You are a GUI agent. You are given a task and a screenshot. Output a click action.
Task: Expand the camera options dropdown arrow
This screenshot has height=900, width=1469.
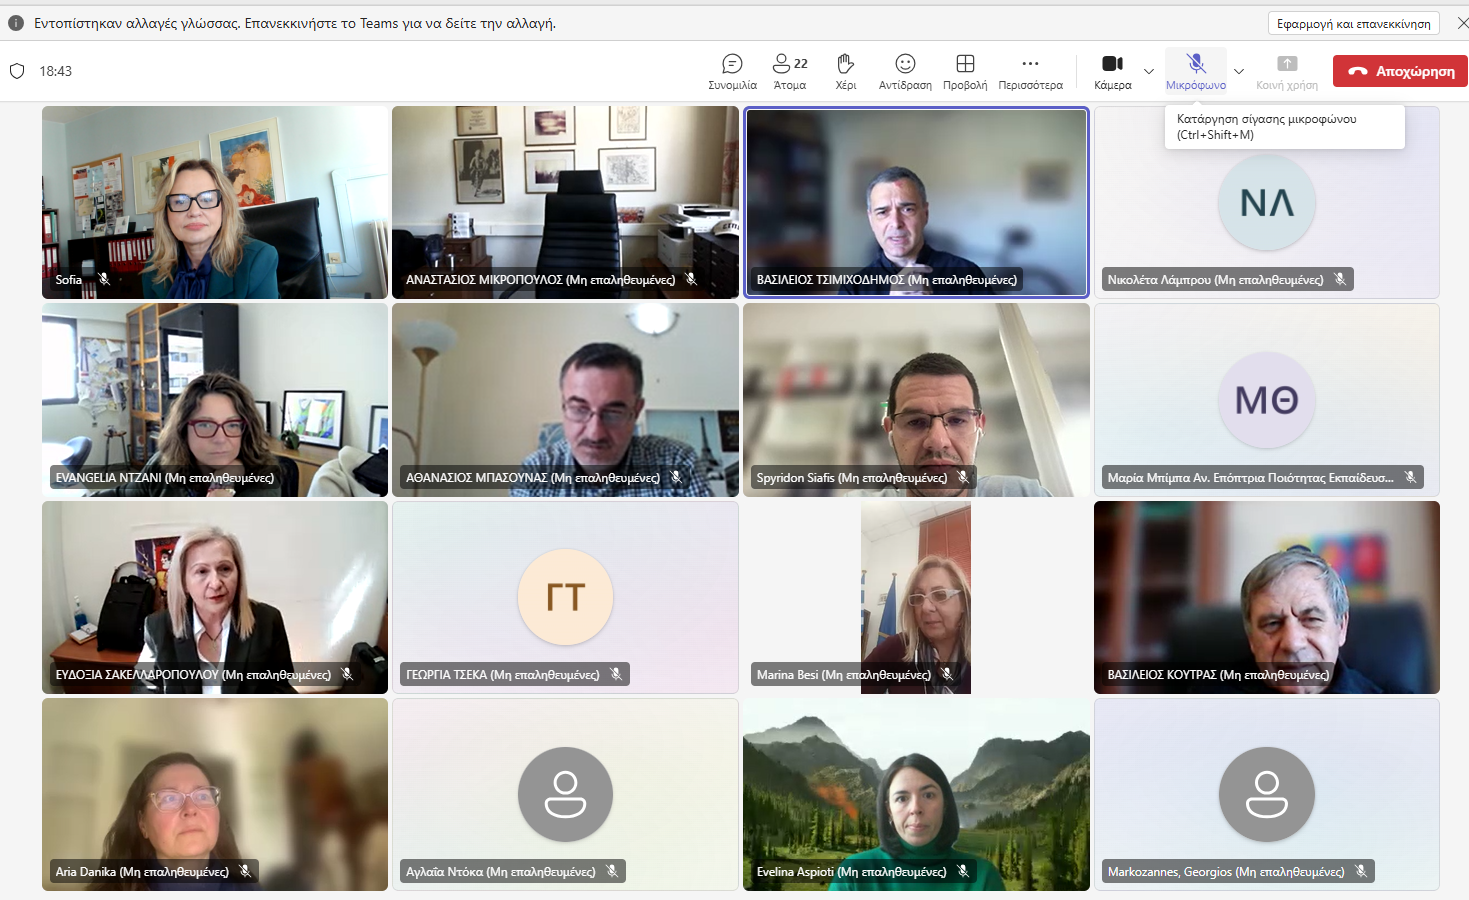coord(1149,71)
